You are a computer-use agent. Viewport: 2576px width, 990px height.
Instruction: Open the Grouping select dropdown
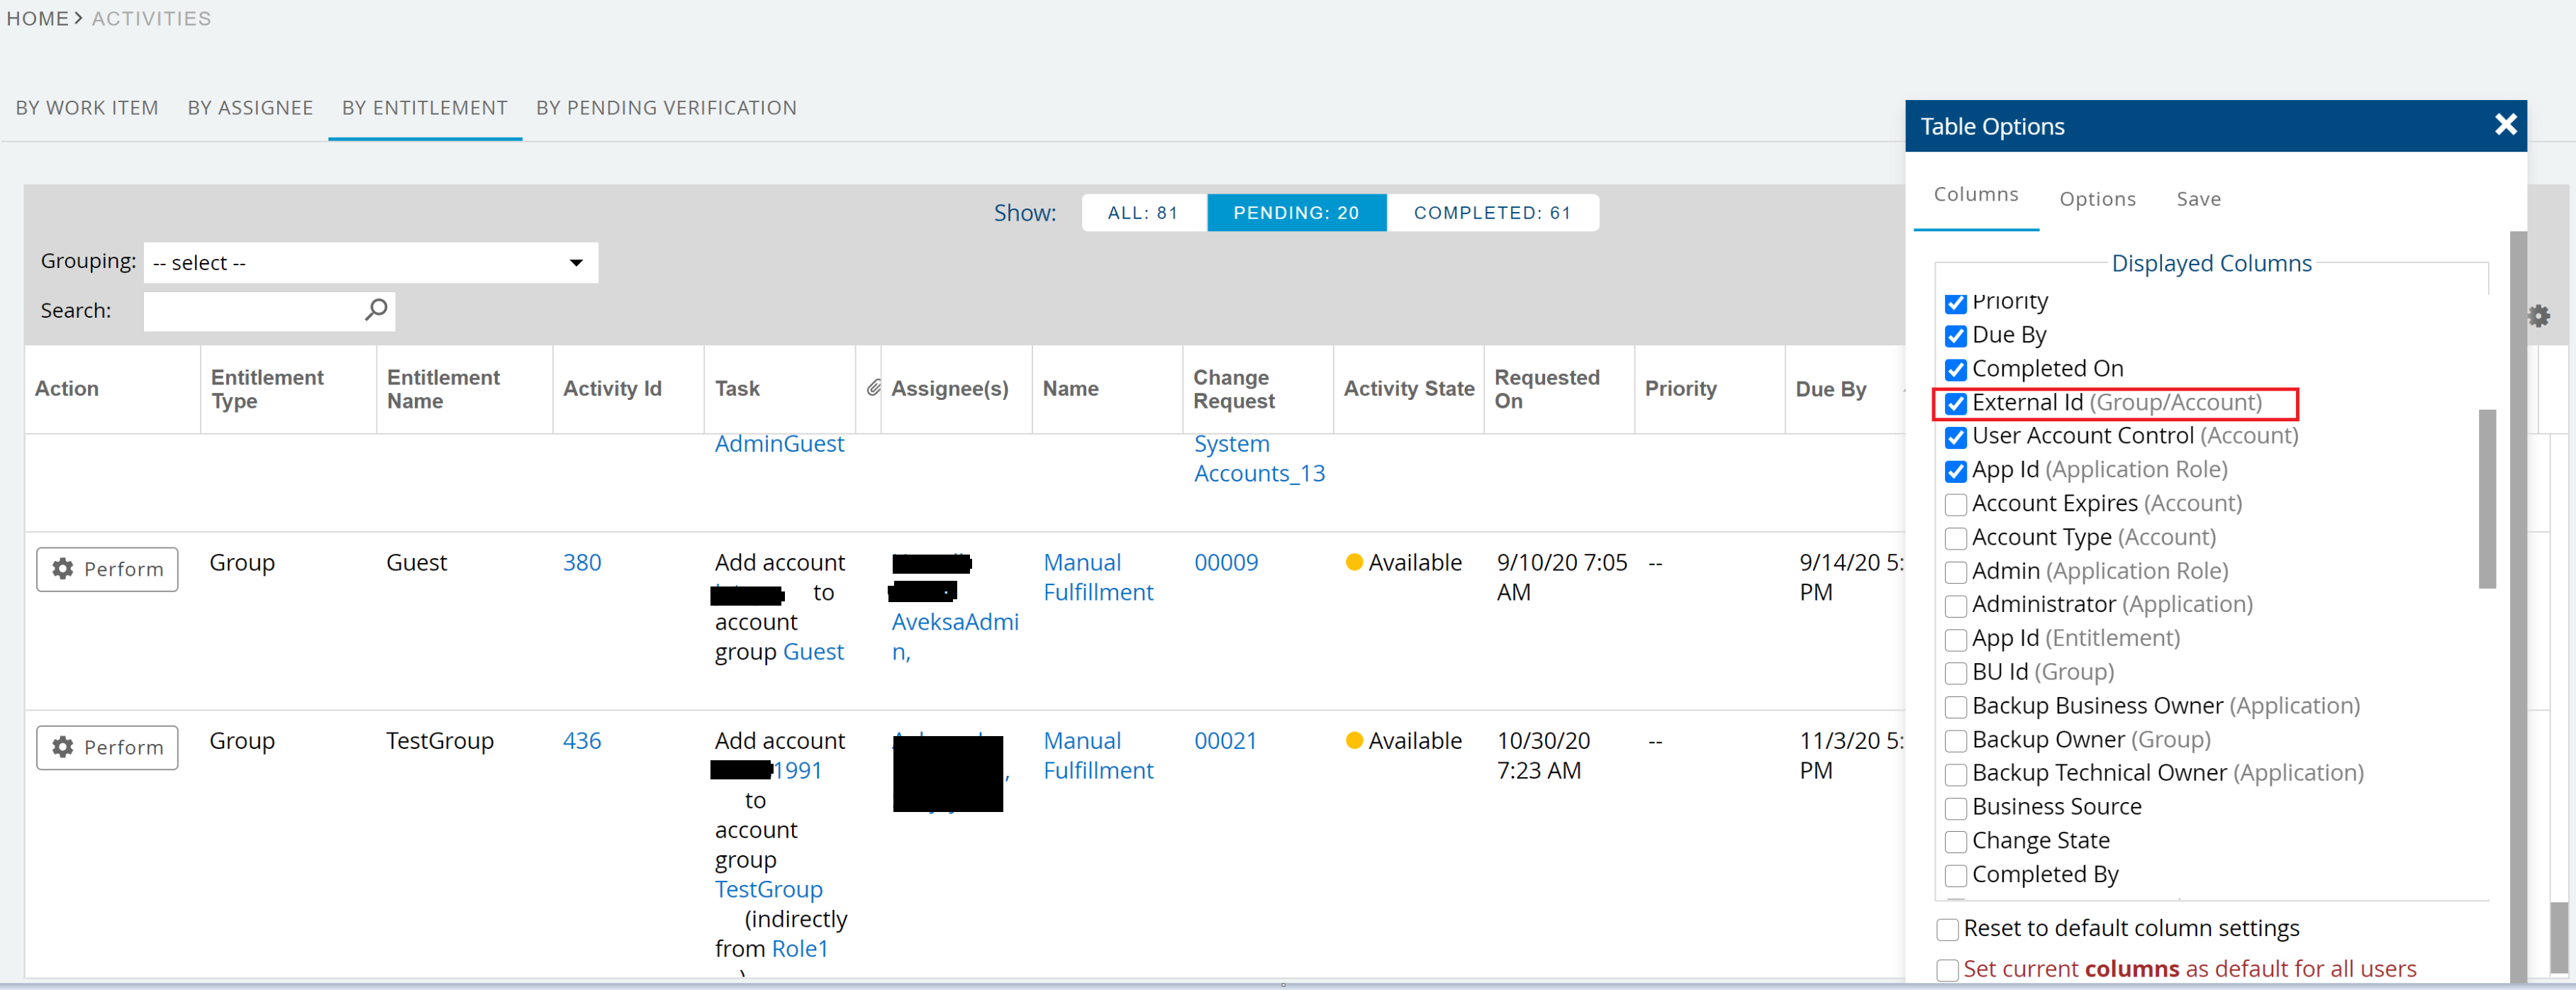tap(370, 263)
